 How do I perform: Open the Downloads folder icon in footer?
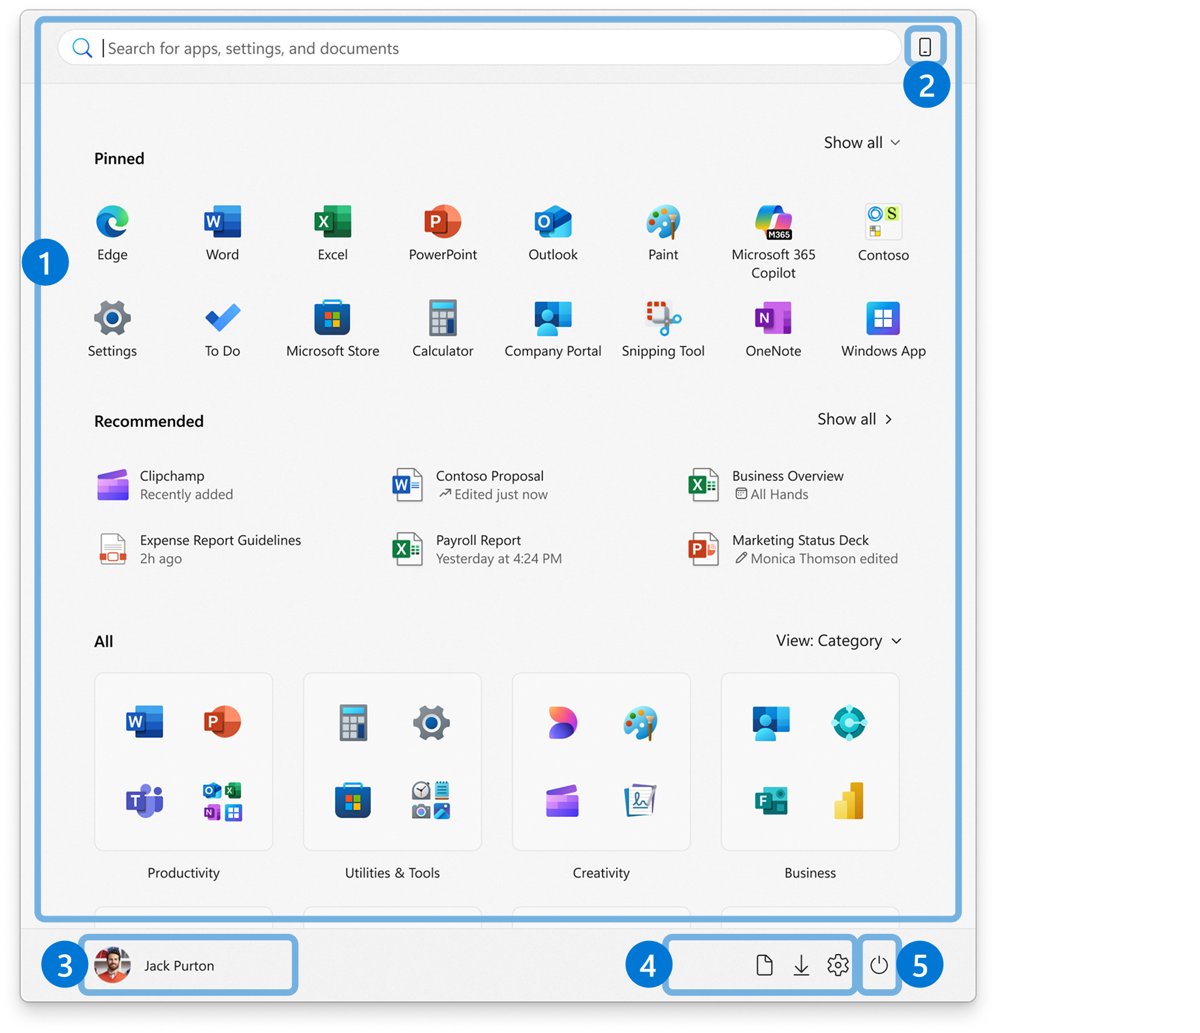(x=801, y=965)
